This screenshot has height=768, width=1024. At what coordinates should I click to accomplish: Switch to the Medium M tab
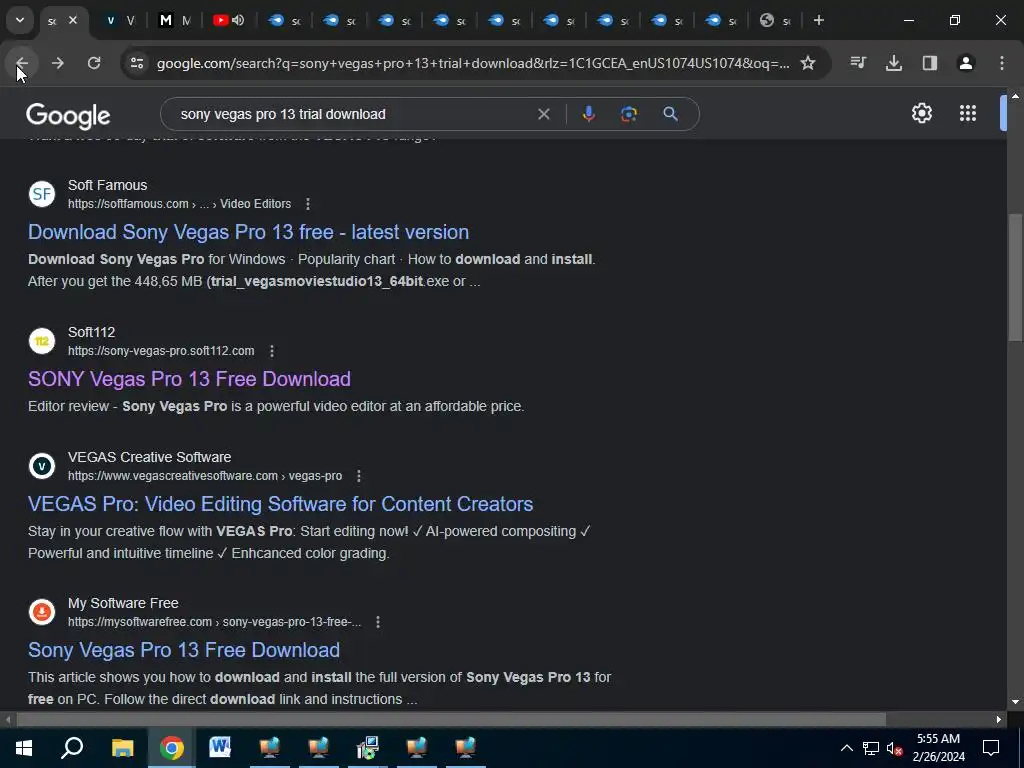click(x=174, y=20)
